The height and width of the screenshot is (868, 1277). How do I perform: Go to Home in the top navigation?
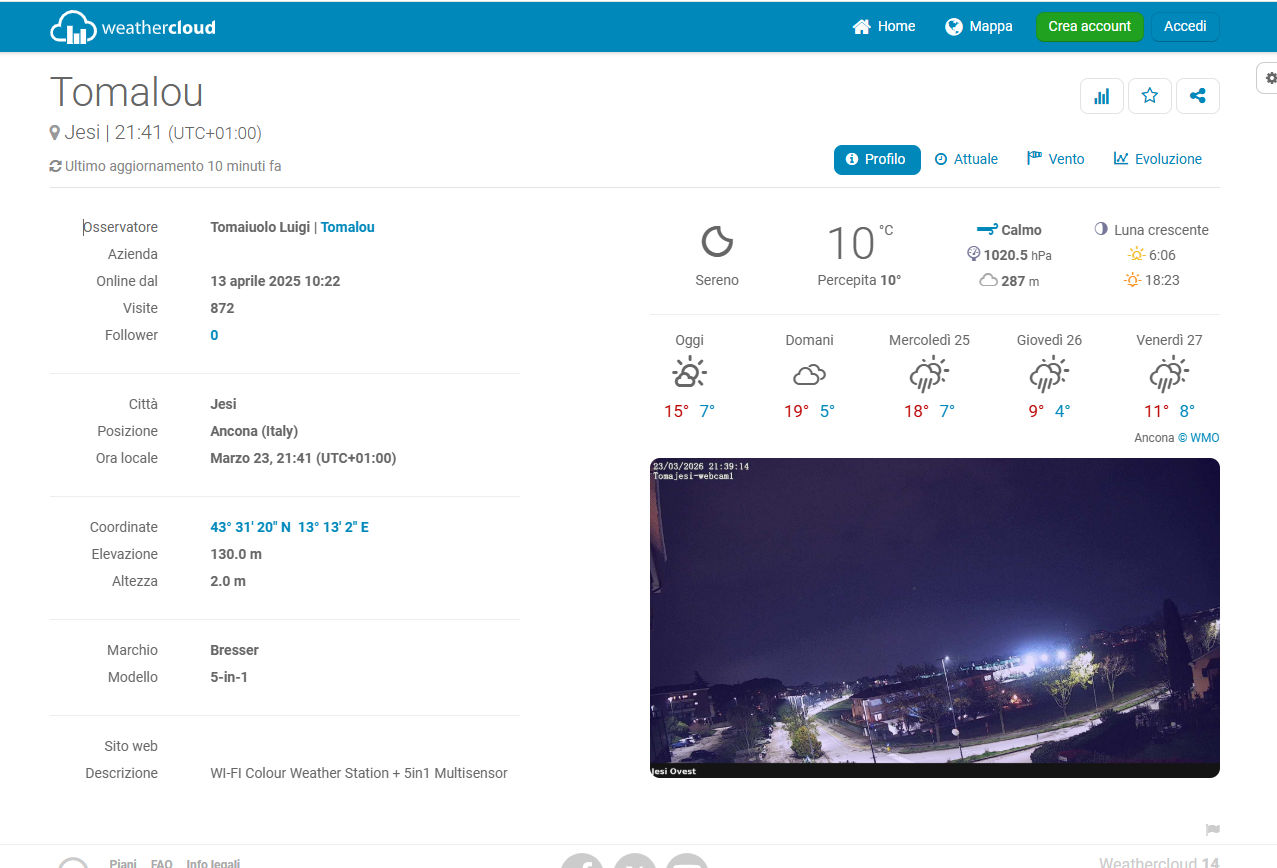tap(884, 27)
